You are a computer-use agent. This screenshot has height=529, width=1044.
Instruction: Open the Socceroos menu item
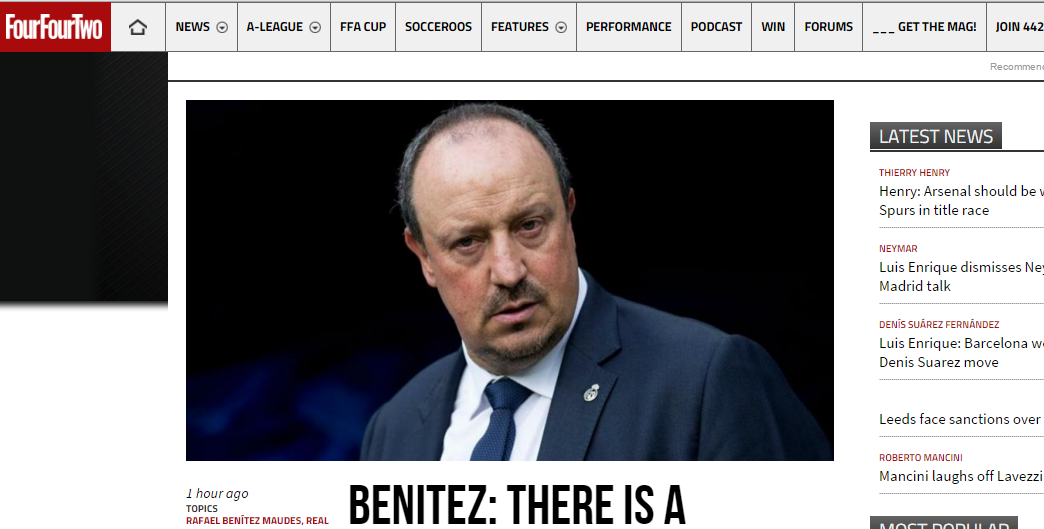438,27
